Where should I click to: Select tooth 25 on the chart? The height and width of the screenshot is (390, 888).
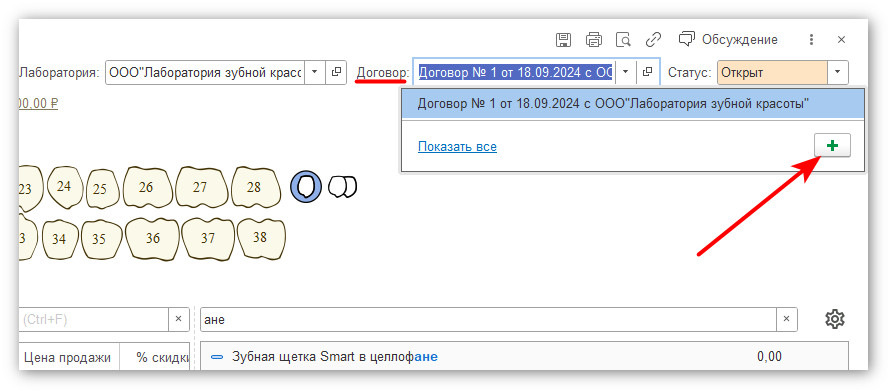click(103, 189)
